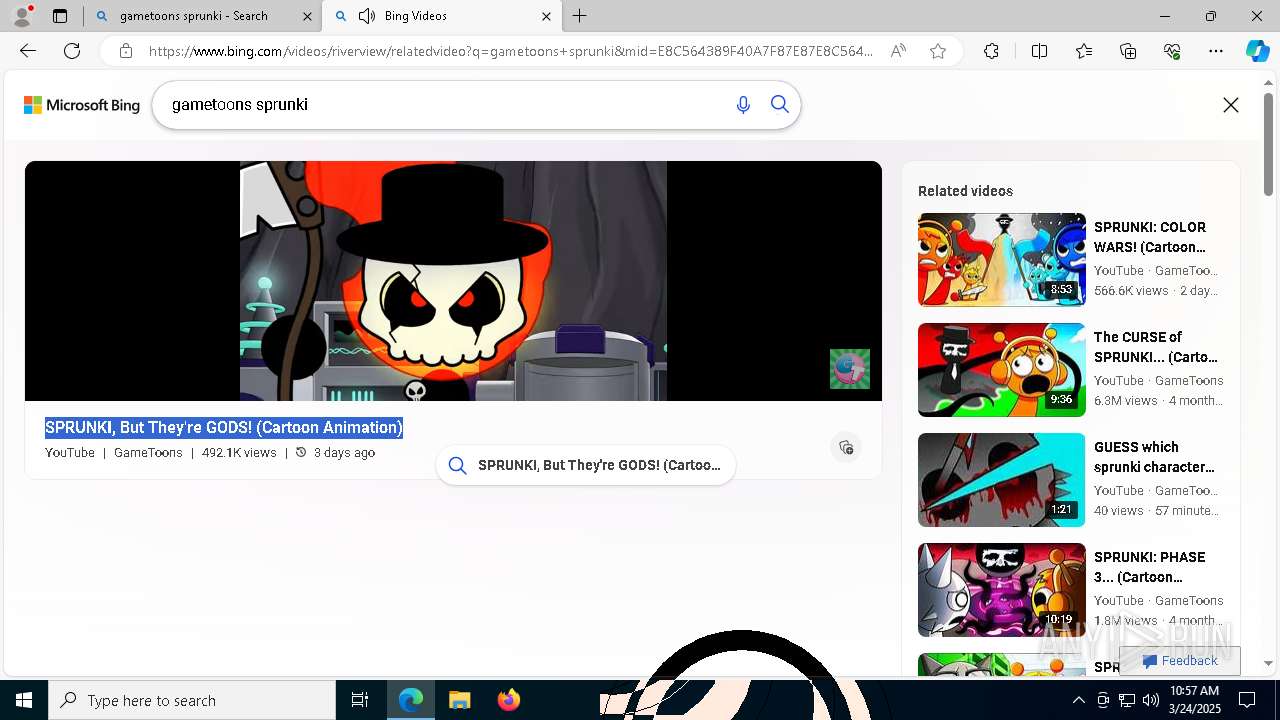Open the volume tray icon
Image resolution: width=1280 pixels, height=720 pixels.
[x=1150, y=700]
